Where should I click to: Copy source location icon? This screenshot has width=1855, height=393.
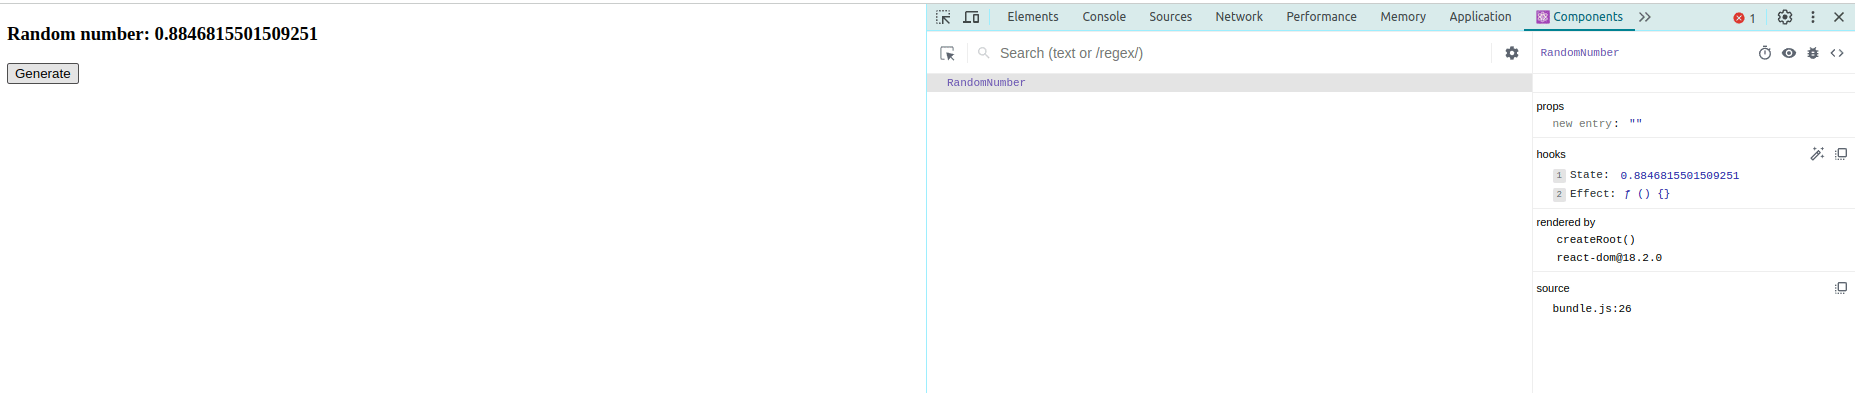1841,288
